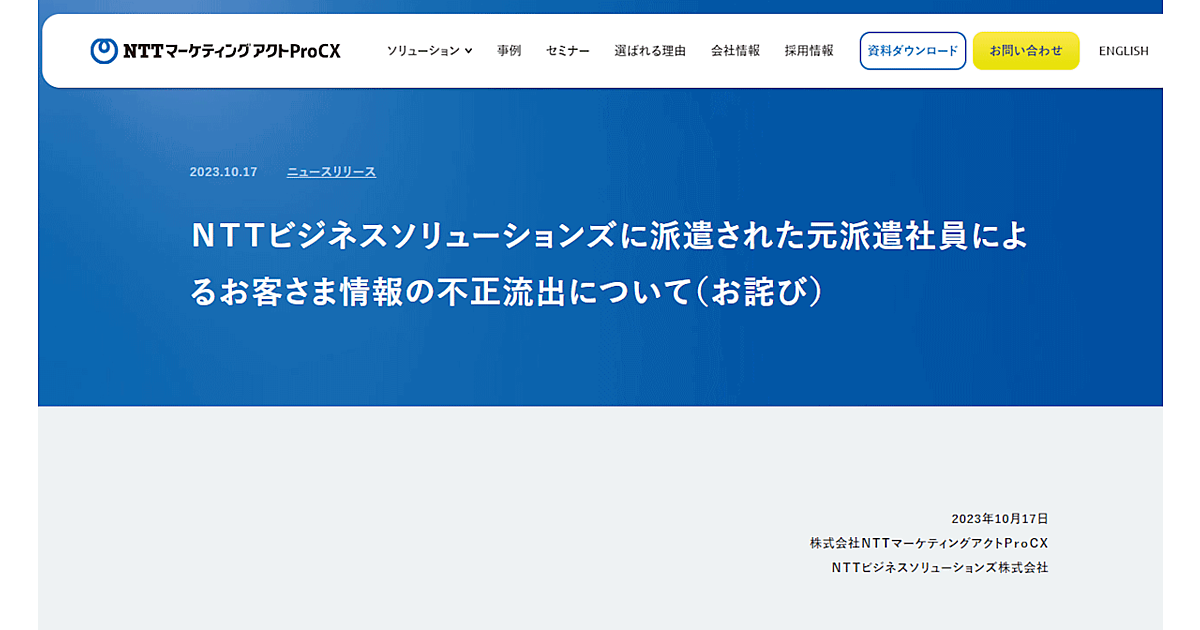Screen dimensions: 1200x630
Task: Open the ソリューション menu item
Action: 423,51
